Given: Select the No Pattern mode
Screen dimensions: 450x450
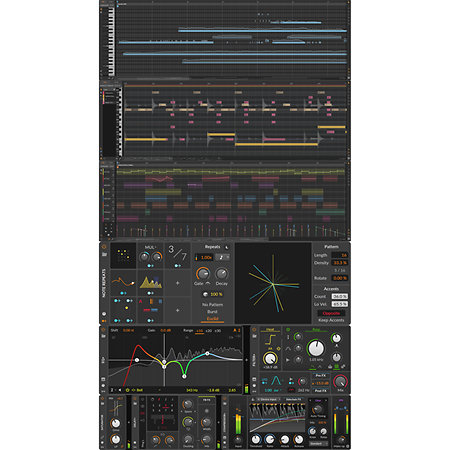Looking at the screenshot, I should [212, 305].
